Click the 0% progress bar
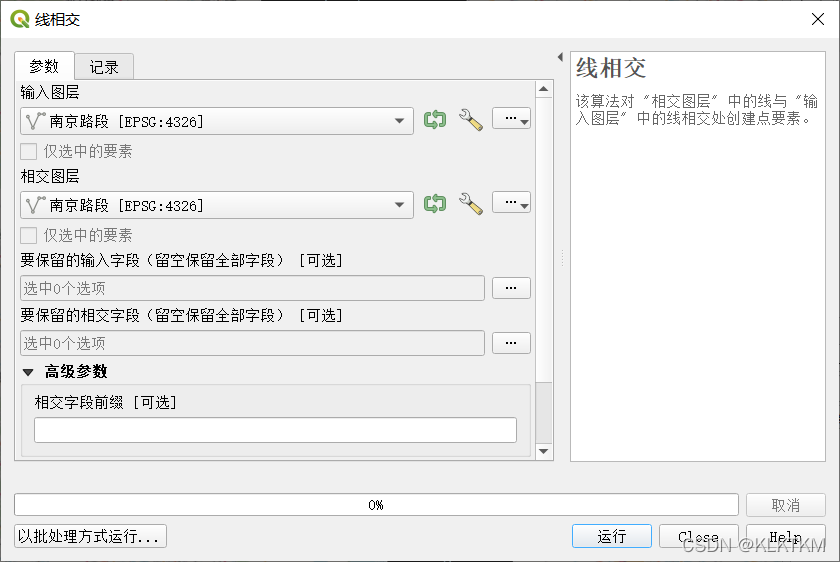This screenshot has height=562, width=840. pyautogui.click(x=376, y=505)
